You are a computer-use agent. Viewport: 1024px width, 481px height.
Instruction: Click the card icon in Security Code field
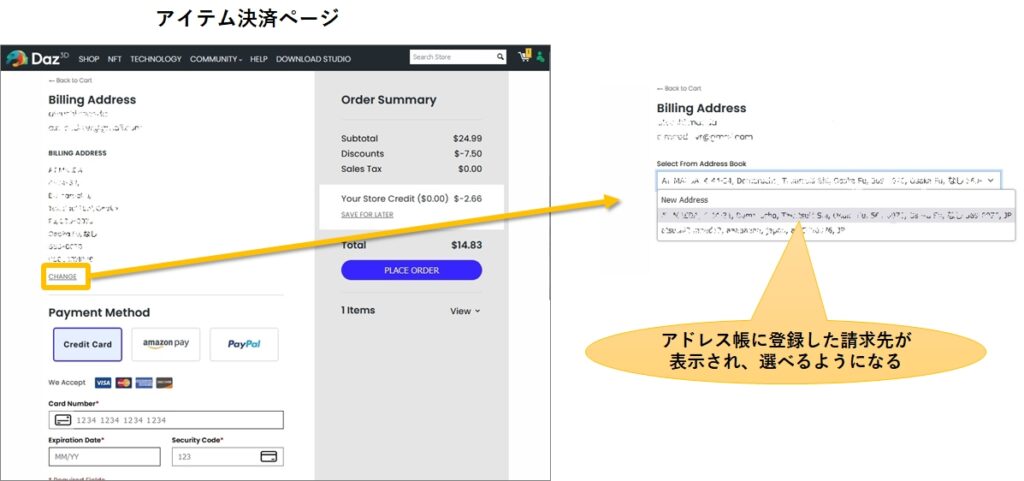click(268, 456)
